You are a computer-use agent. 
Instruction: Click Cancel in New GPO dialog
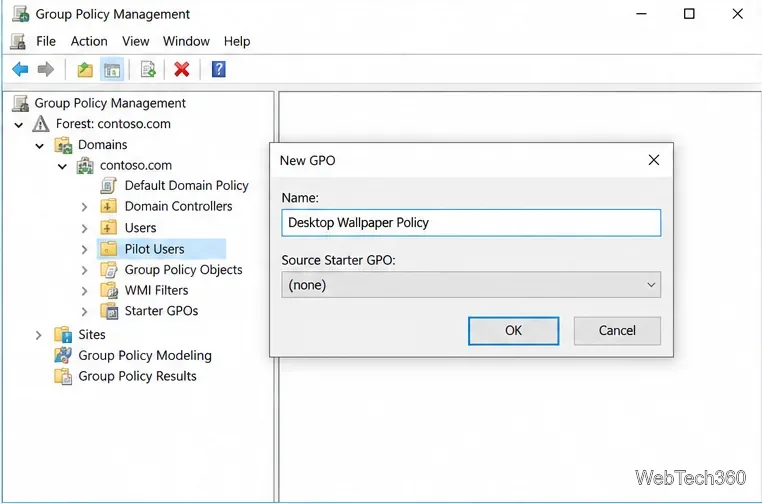[x=617, y=331]
